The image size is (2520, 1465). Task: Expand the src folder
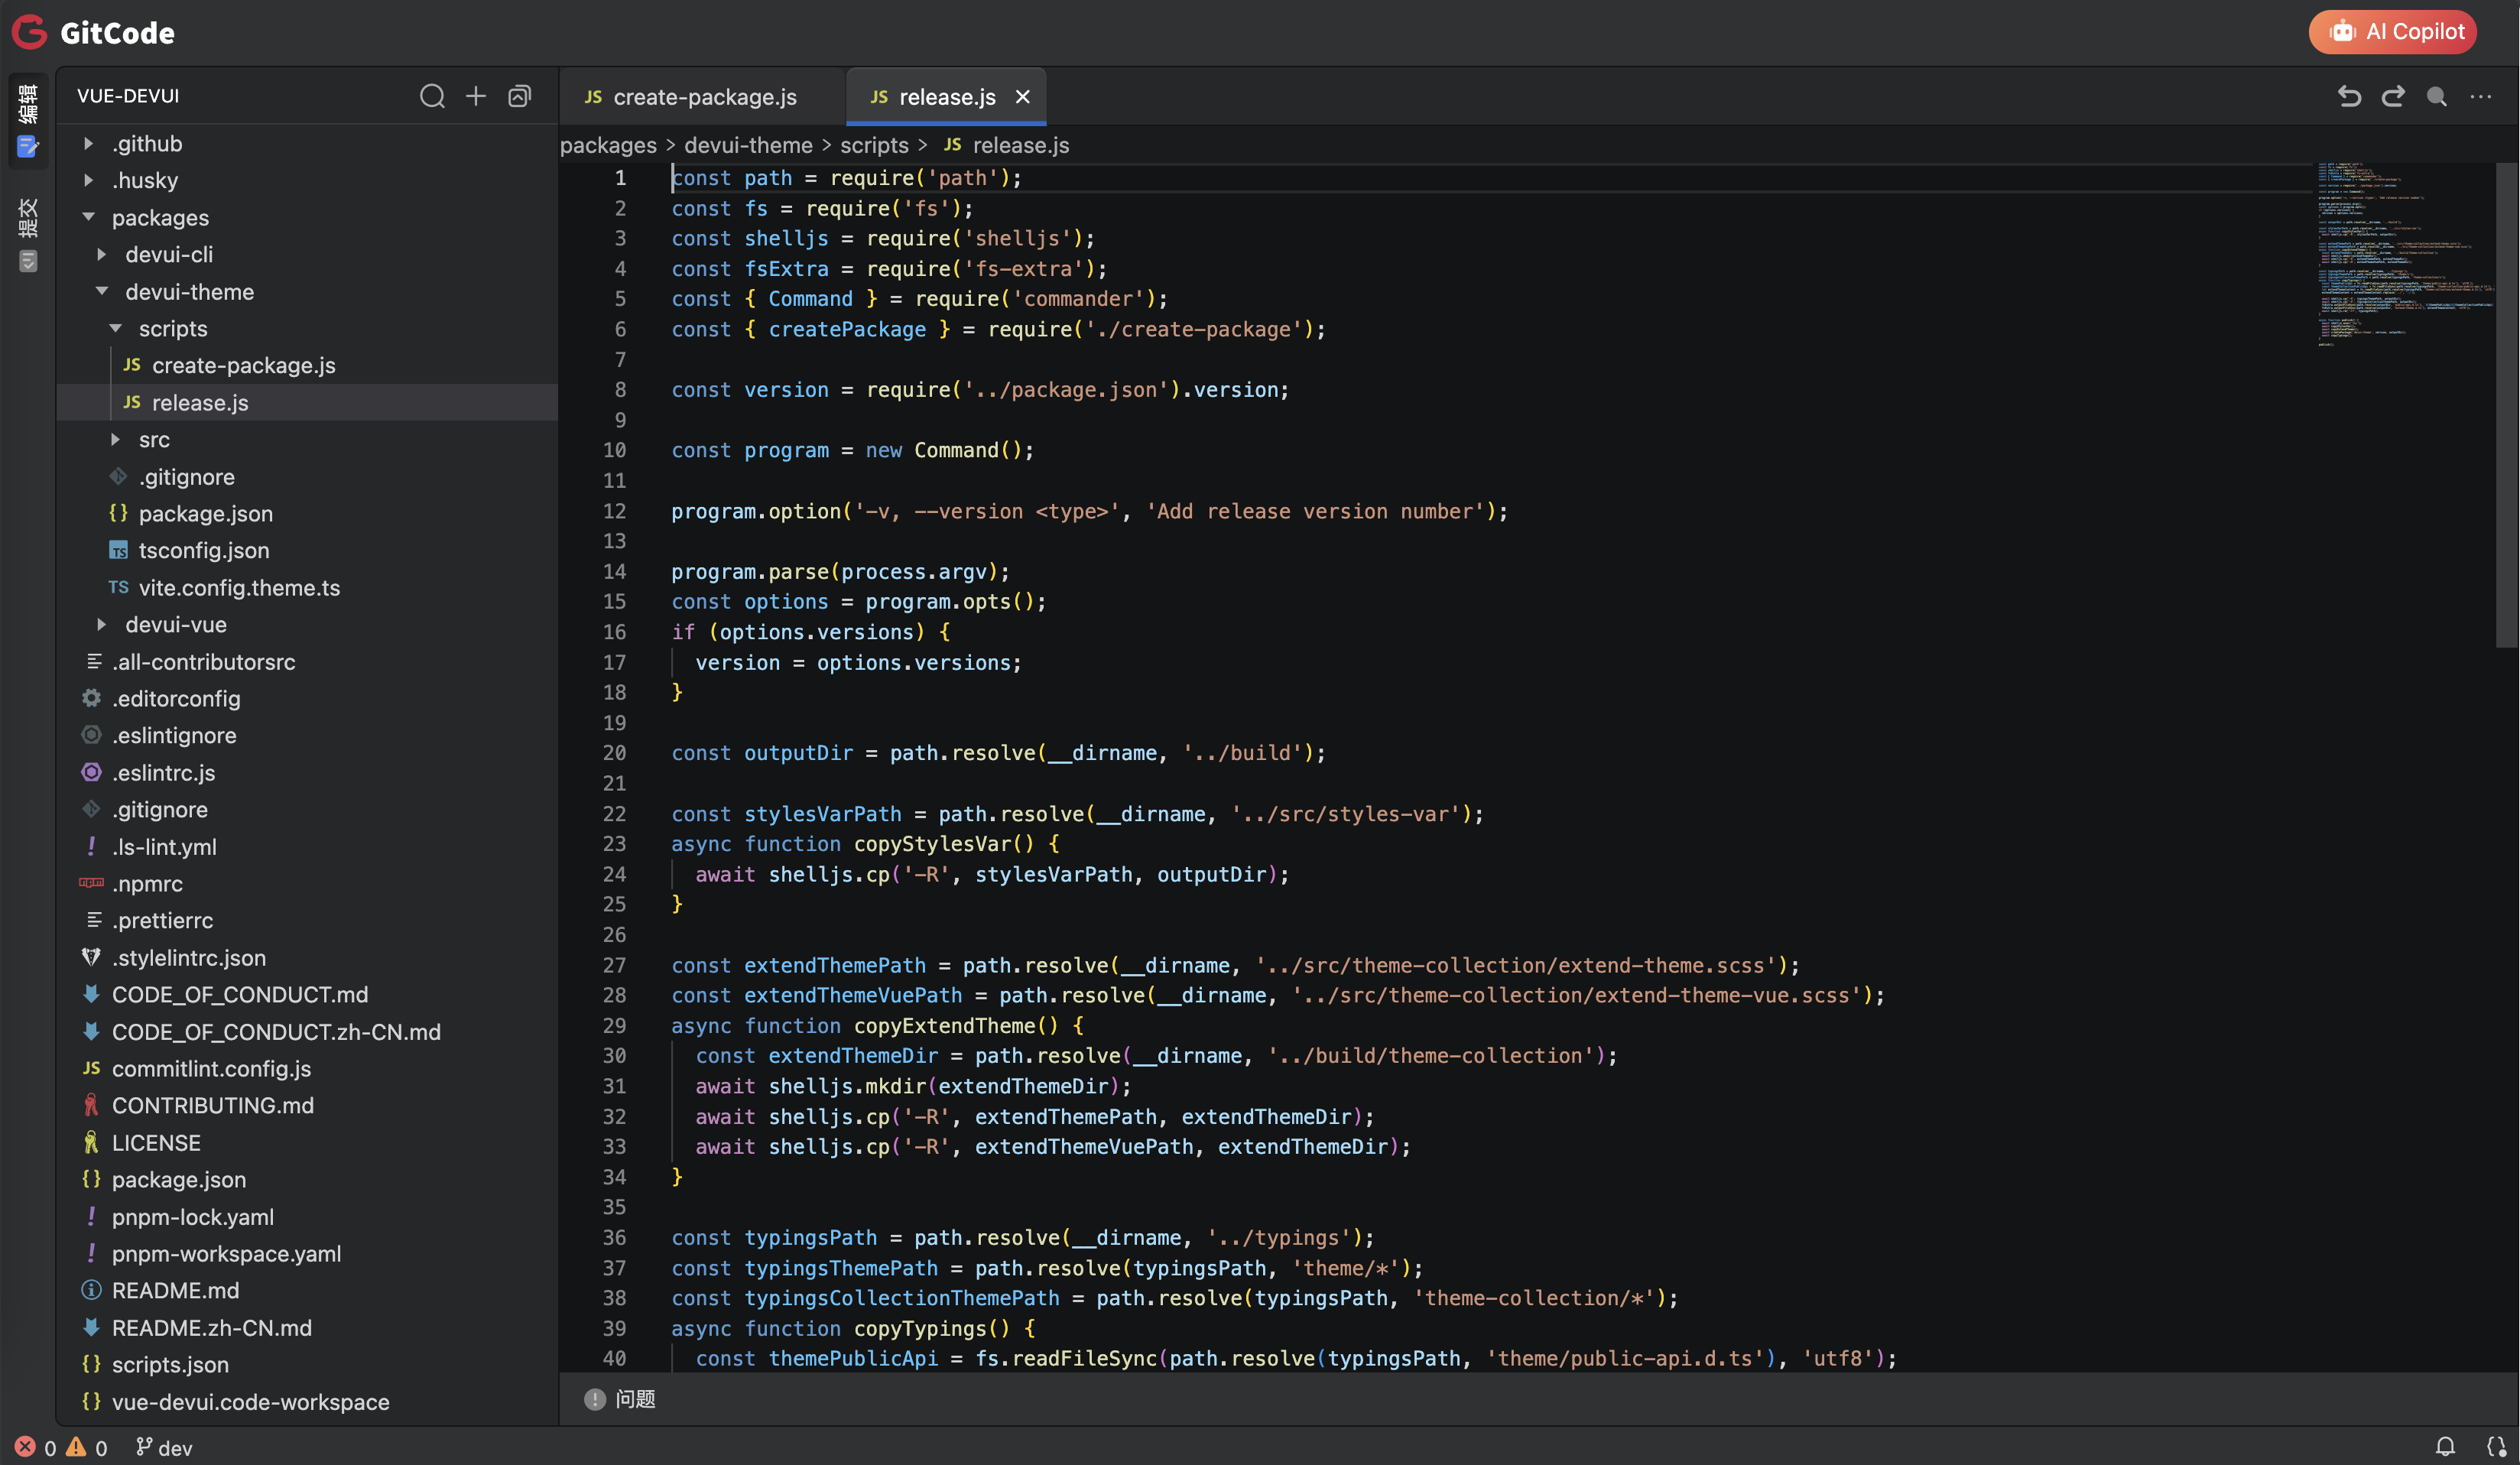point(154,440)
